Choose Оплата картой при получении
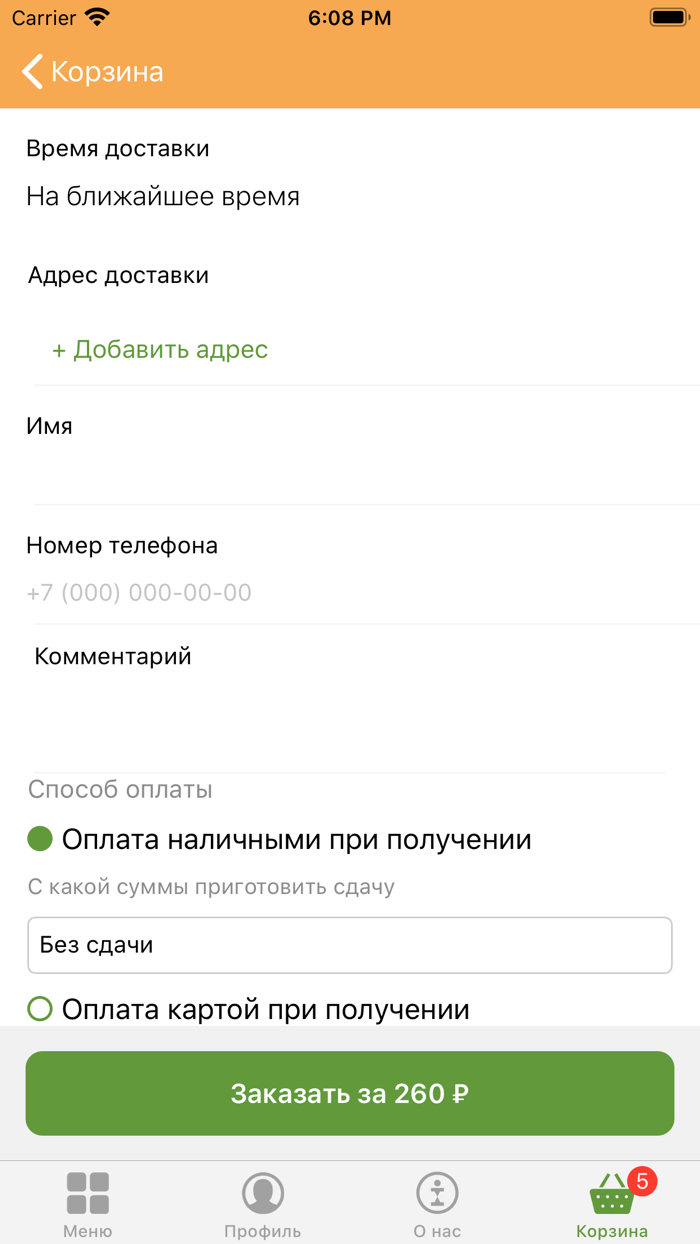The image size is (700, 1244). pos(39,1010)
